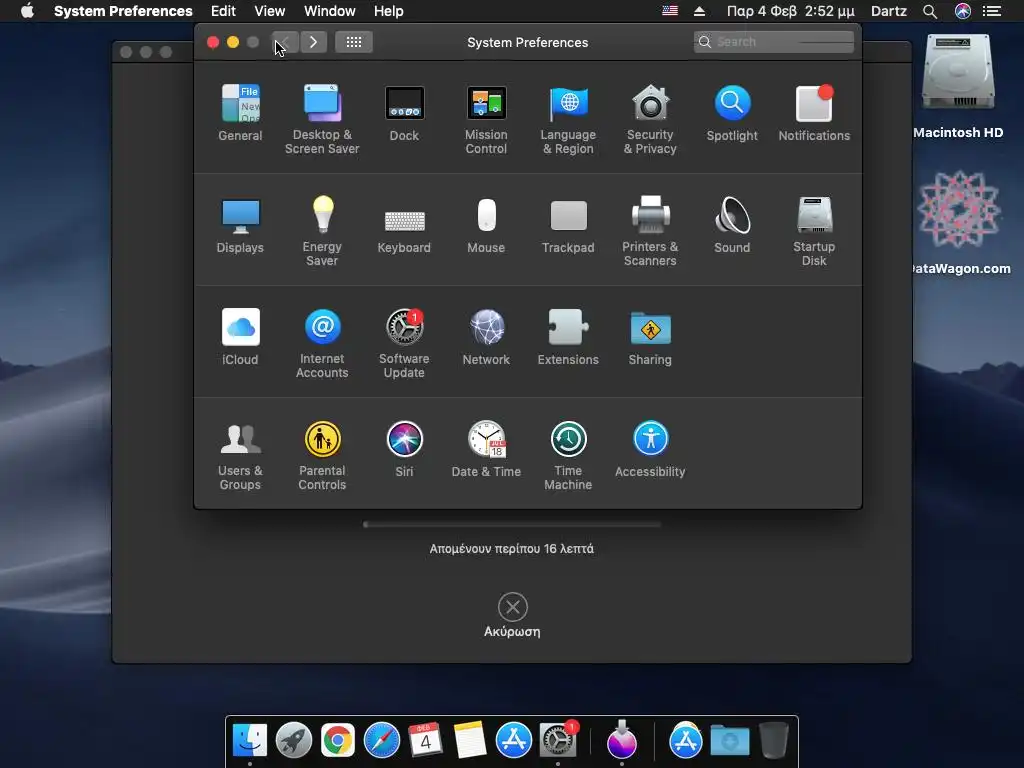The width and height of the screenshot is (1024, 768).
Task: Open Energy Saver preferences
Action: 322,231
